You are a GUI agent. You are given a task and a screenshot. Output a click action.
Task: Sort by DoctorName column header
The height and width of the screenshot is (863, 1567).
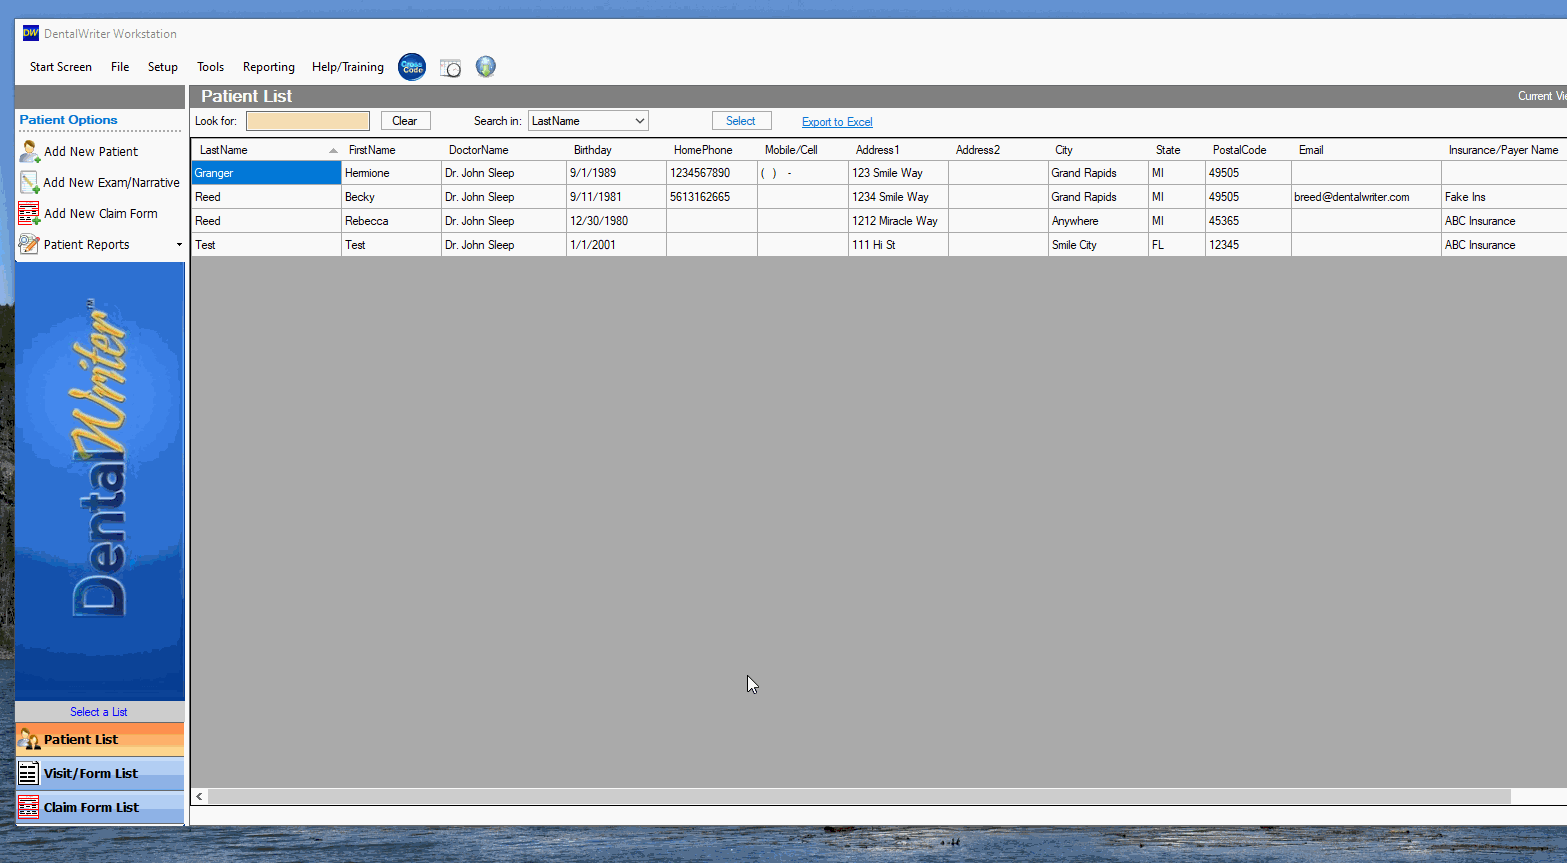pos(504,150)
